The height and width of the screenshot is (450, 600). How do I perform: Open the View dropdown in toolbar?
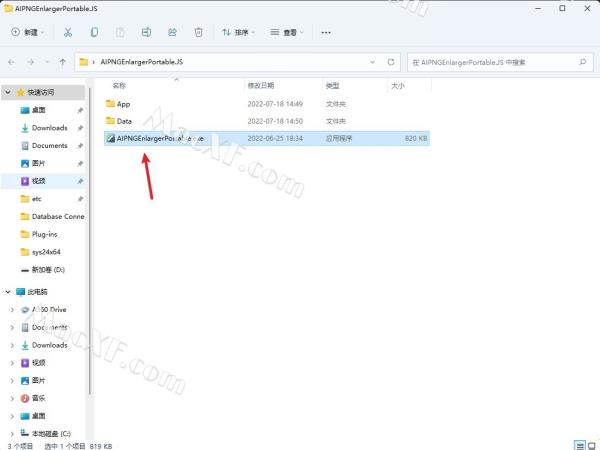(287, 32)
